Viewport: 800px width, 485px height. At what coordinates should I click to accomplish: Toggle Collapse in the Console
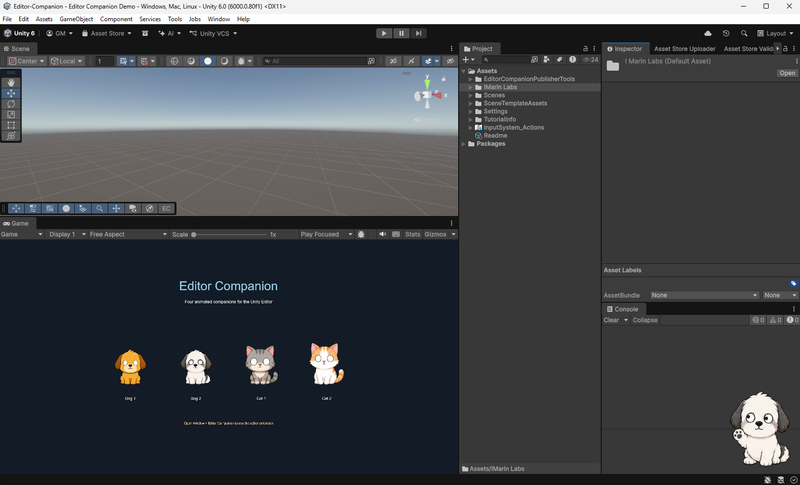tap(645, 320)
